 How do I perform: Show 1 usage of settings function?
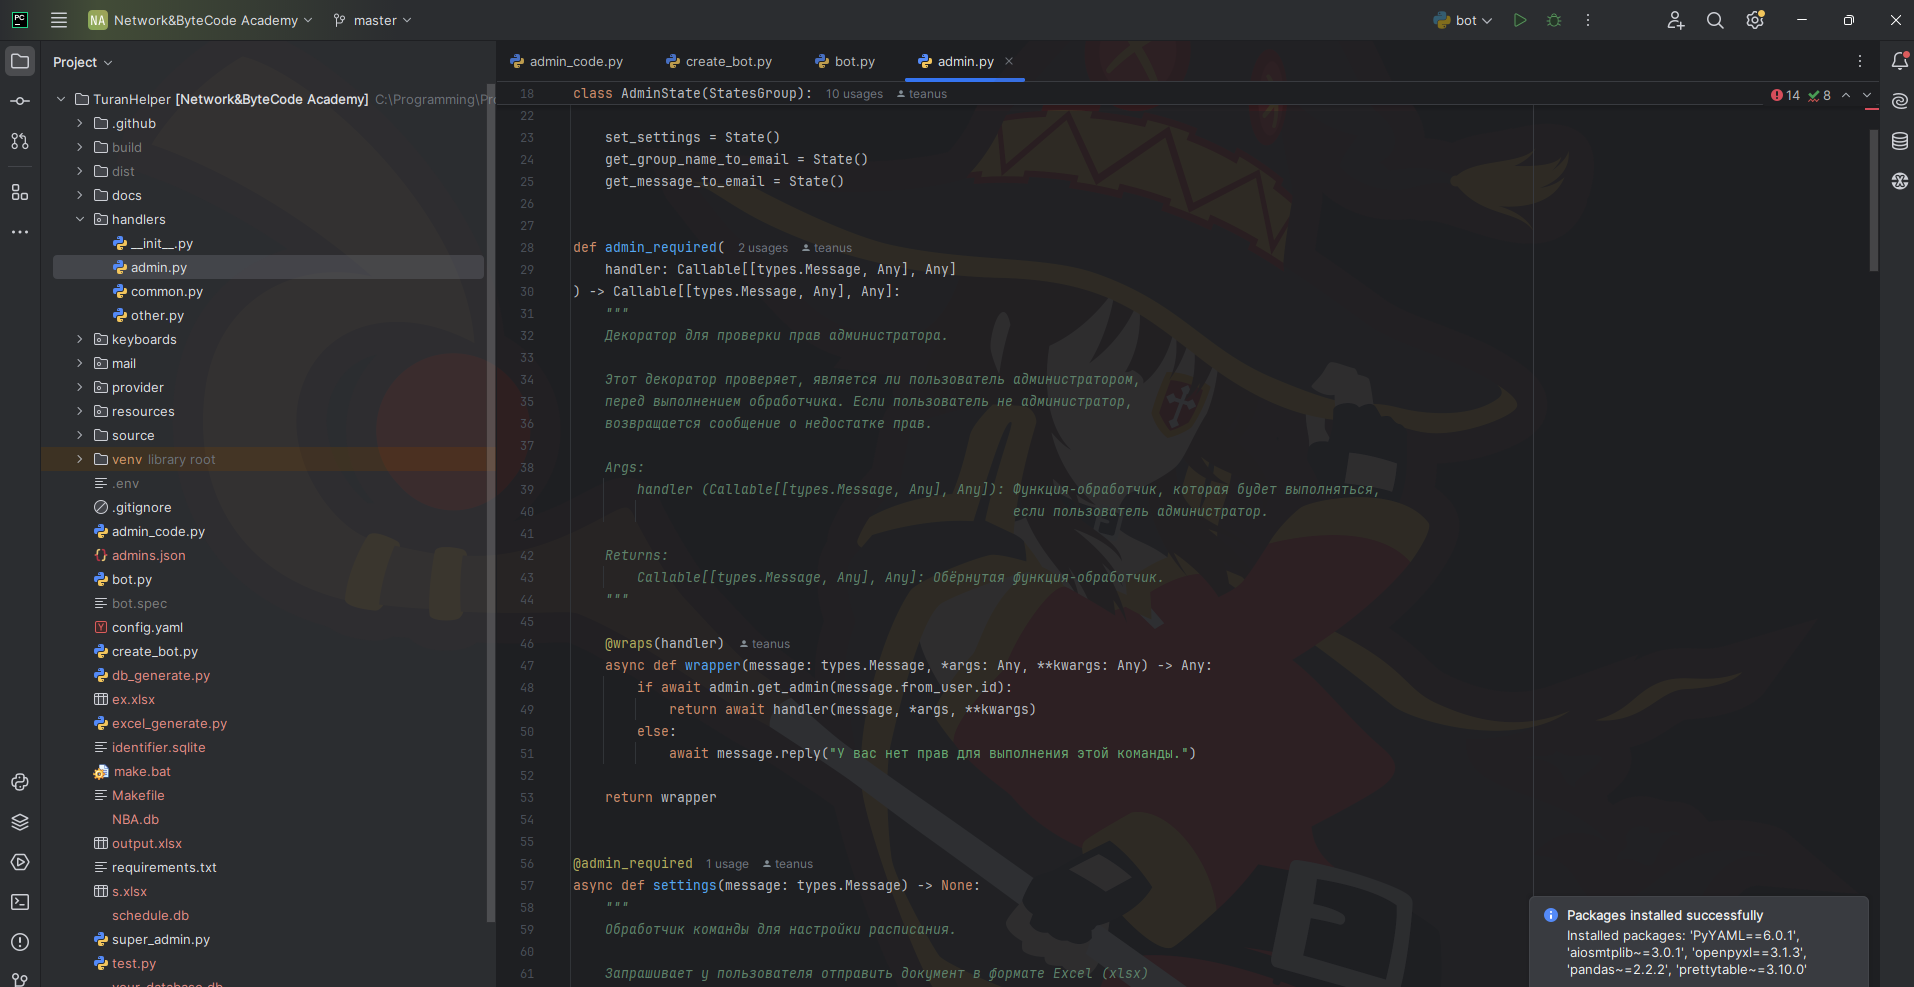[727, 864]
